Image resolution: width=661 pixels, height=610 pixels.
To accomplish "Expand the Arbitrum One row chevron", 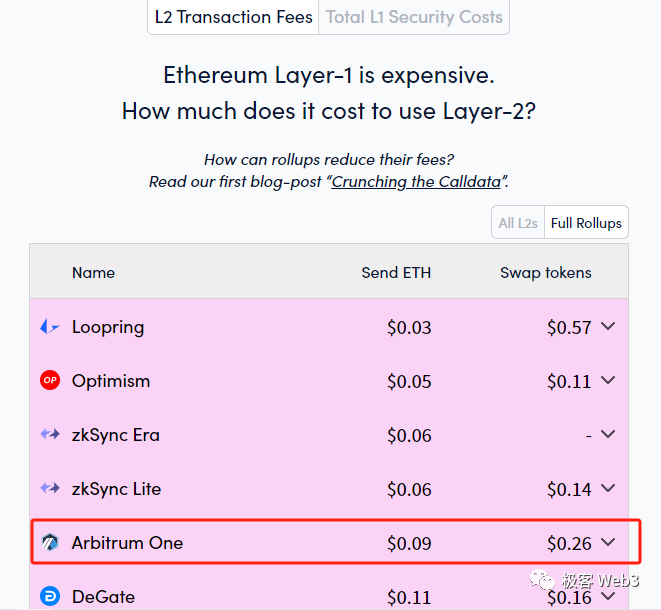I will (608, 542).
